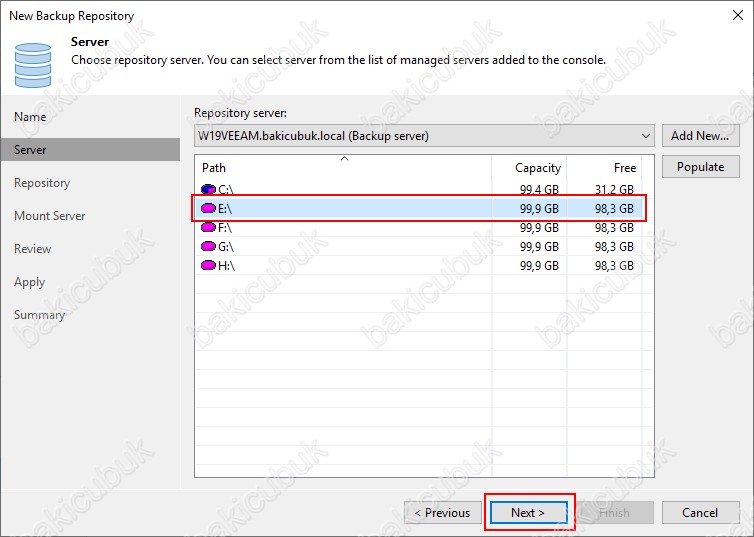Cancel the New Backup Repository wizard

[700, 513]
